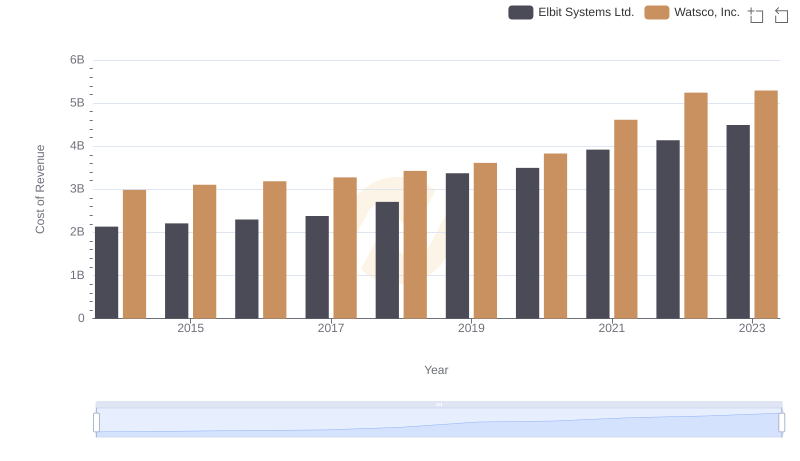800x461 pixels.
Task: Click the Watsco orange legend swatch
Action: pyautogui.click(x=657, y=12)
